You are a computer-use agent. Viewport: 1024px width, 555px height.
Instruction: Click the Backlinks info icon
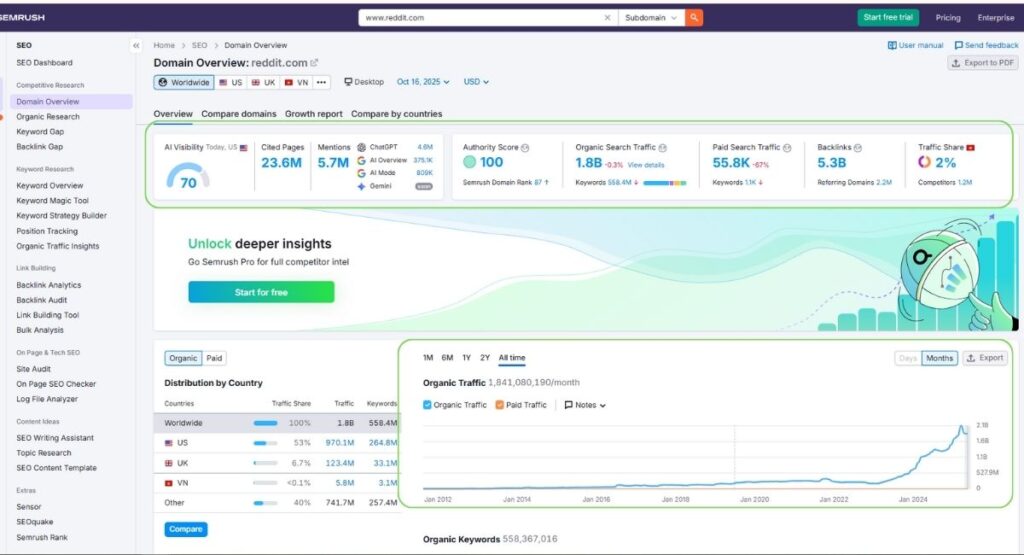[x=857, y=148]
